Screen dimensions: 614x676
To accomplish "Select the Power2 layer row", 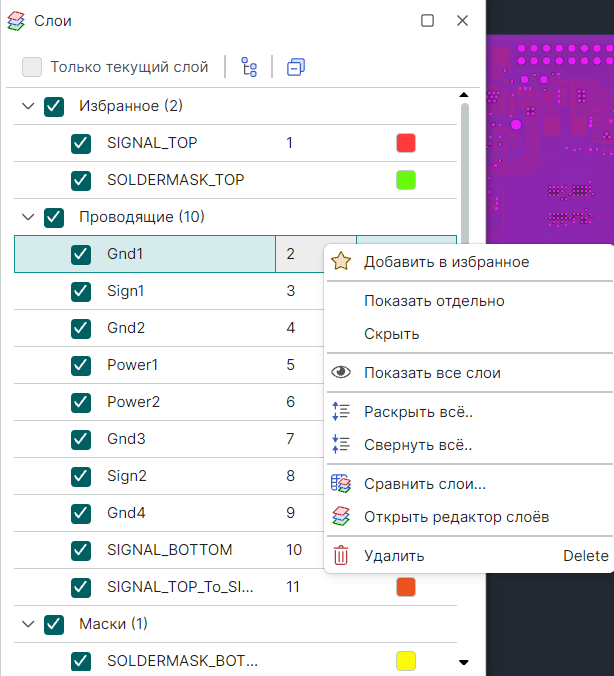I will (x=169, y=402).
